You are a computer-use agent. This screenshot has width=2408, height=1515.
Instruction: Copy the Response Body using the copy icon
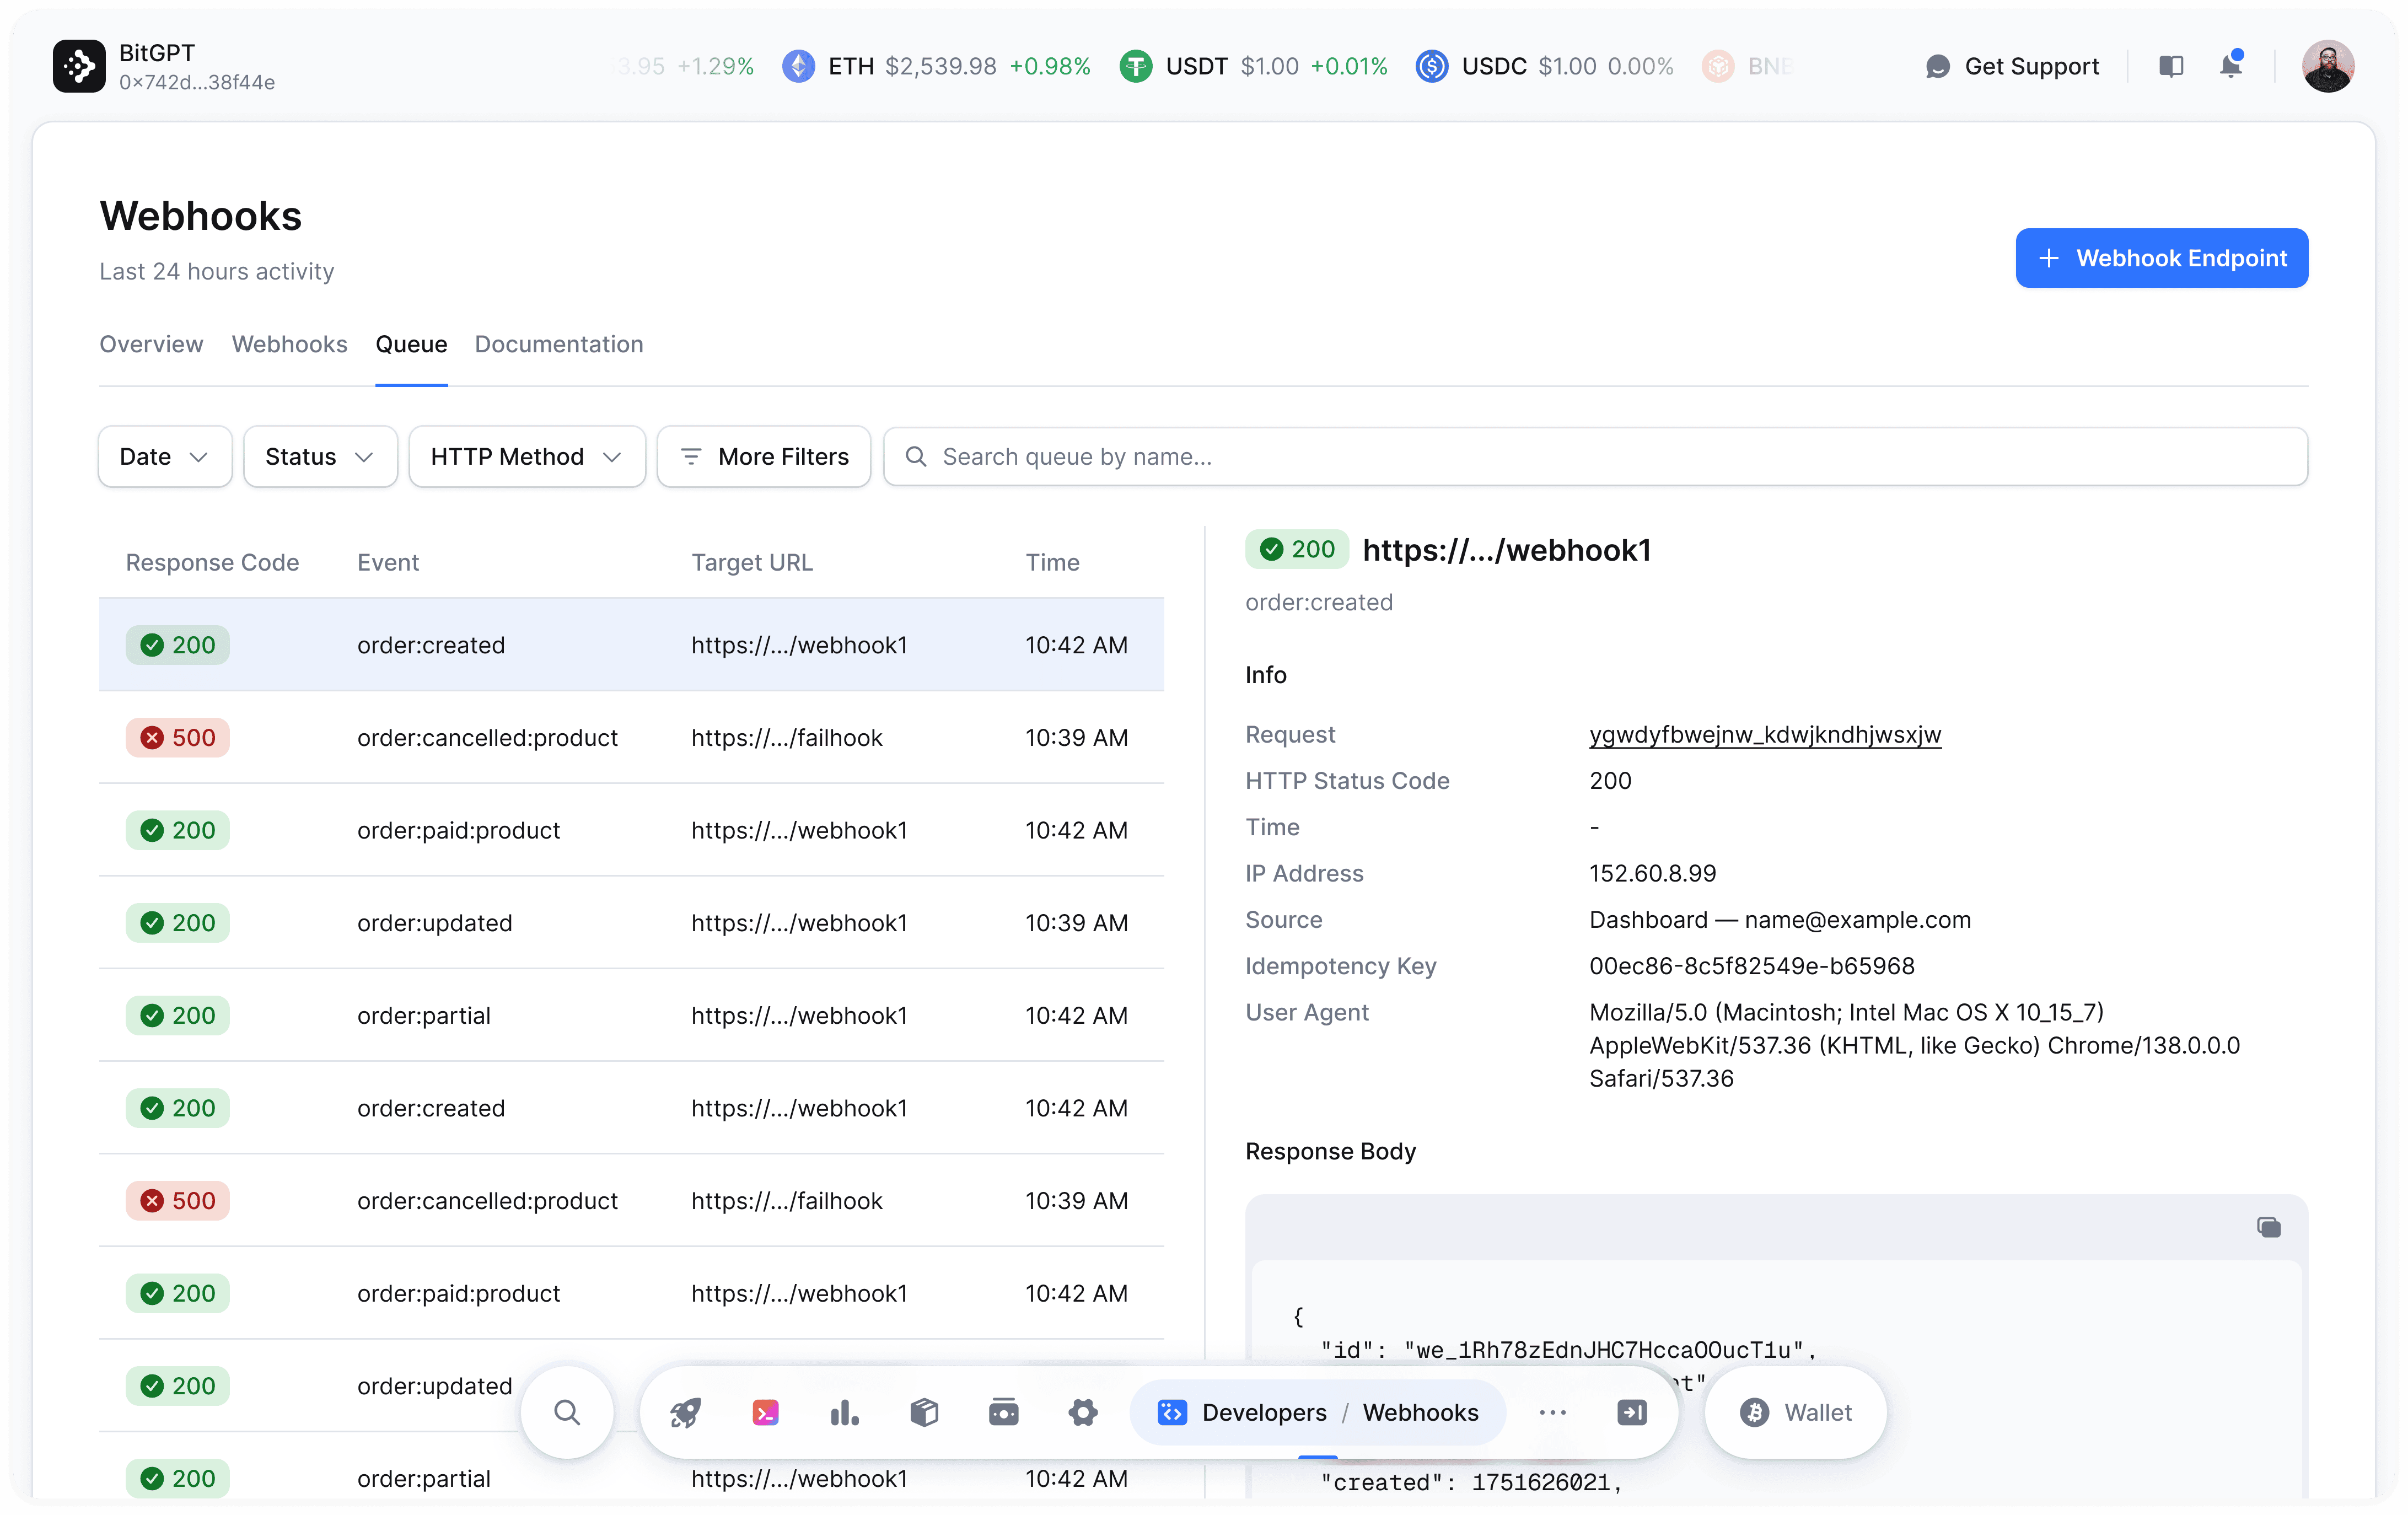pyautogui.click(x=2268, y=1227)
